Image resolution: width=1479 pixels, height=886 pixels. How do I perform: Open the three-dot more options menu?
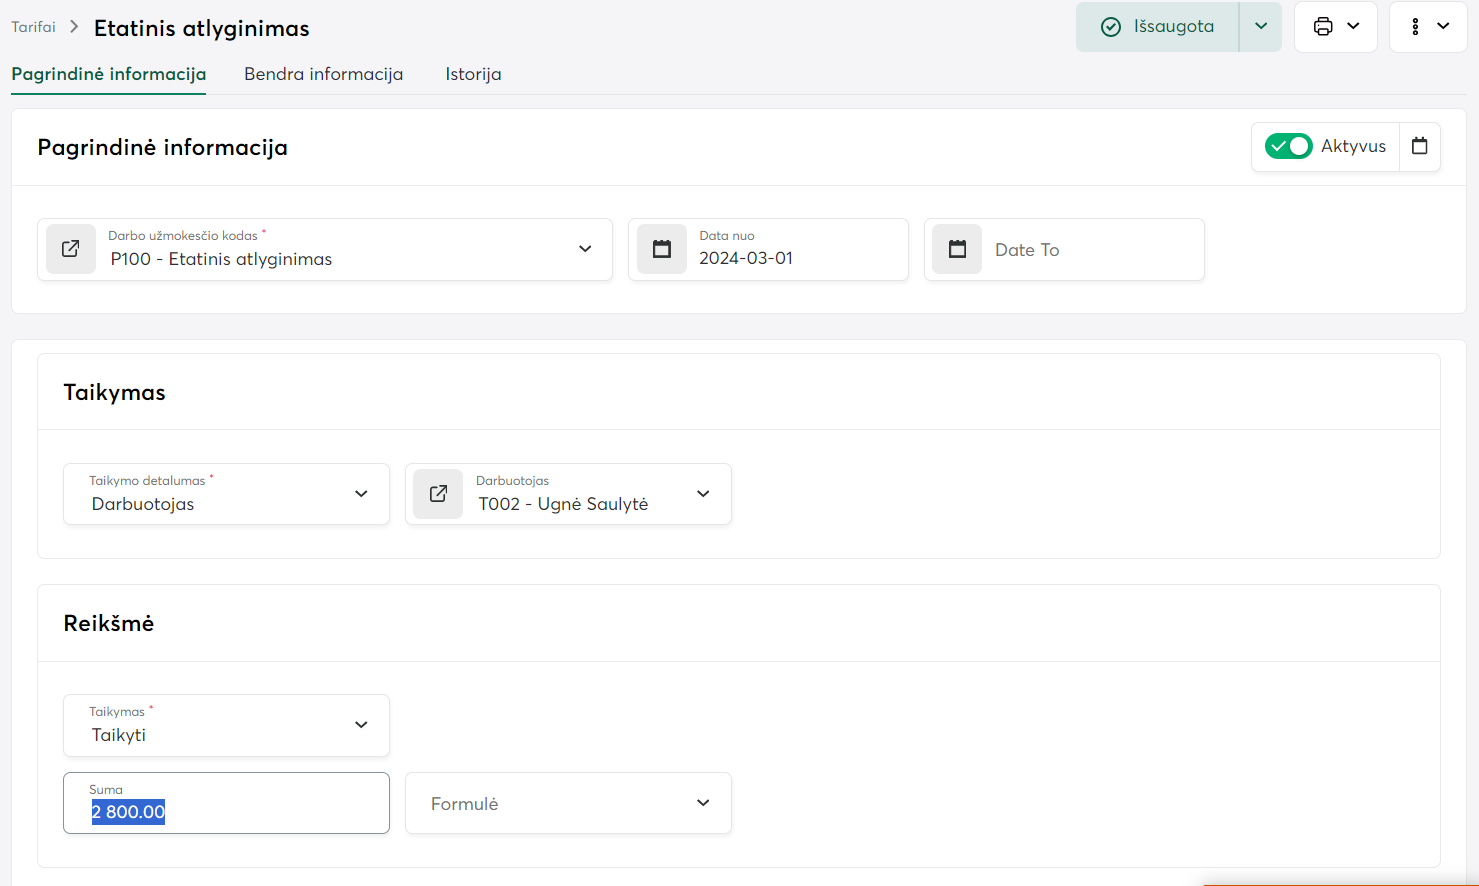pos(1415,27)
